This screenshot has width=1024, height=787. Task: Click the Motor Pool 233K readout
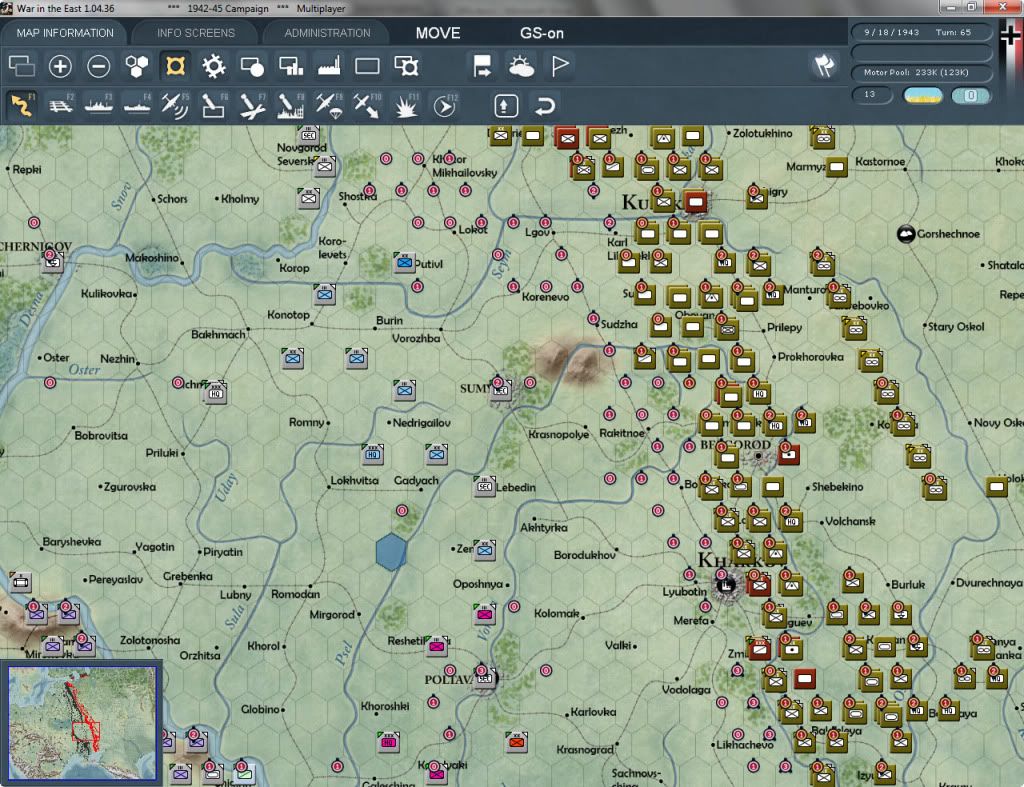[921, 72]
